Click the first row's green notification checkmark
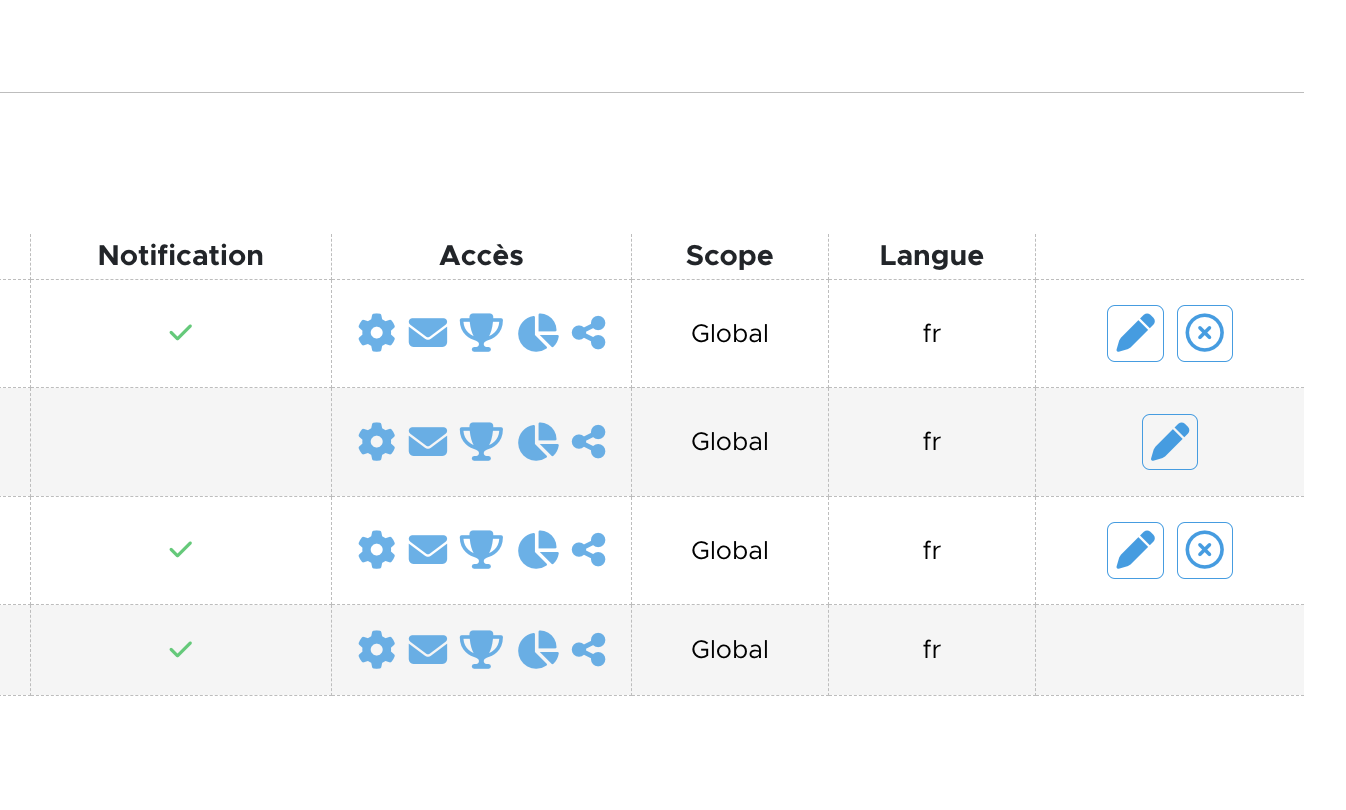1346x810 pixels. tap(180, 332)
